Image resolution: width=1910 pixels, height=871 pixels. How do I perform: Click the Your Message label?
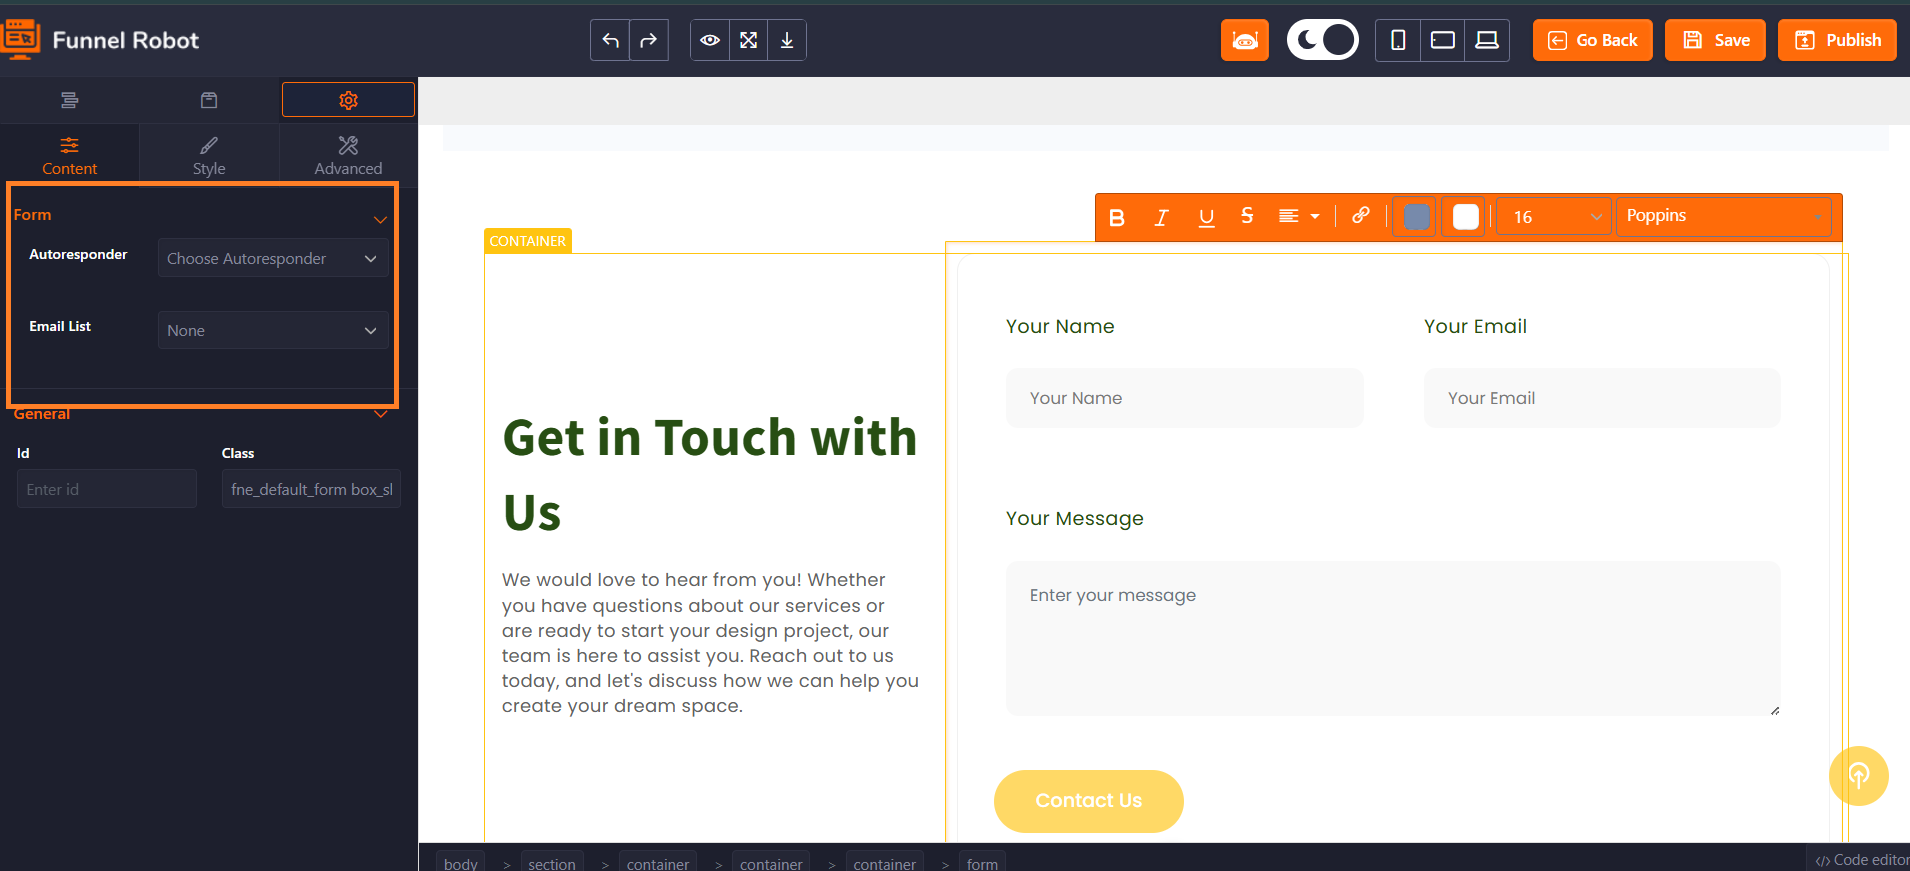pos(1075,518)
